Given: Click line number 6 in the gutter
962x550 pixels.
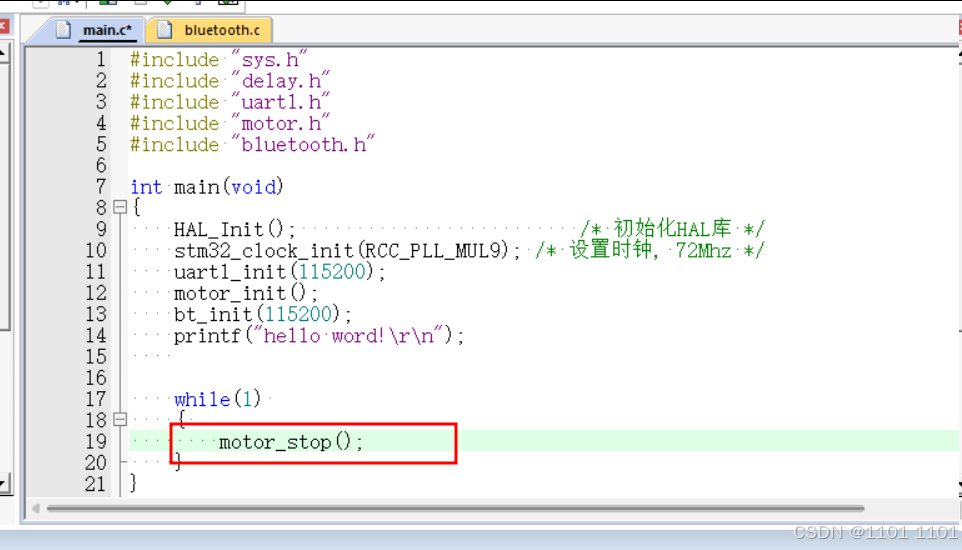Looking at the screenshot, I should [x=101, y=166].
